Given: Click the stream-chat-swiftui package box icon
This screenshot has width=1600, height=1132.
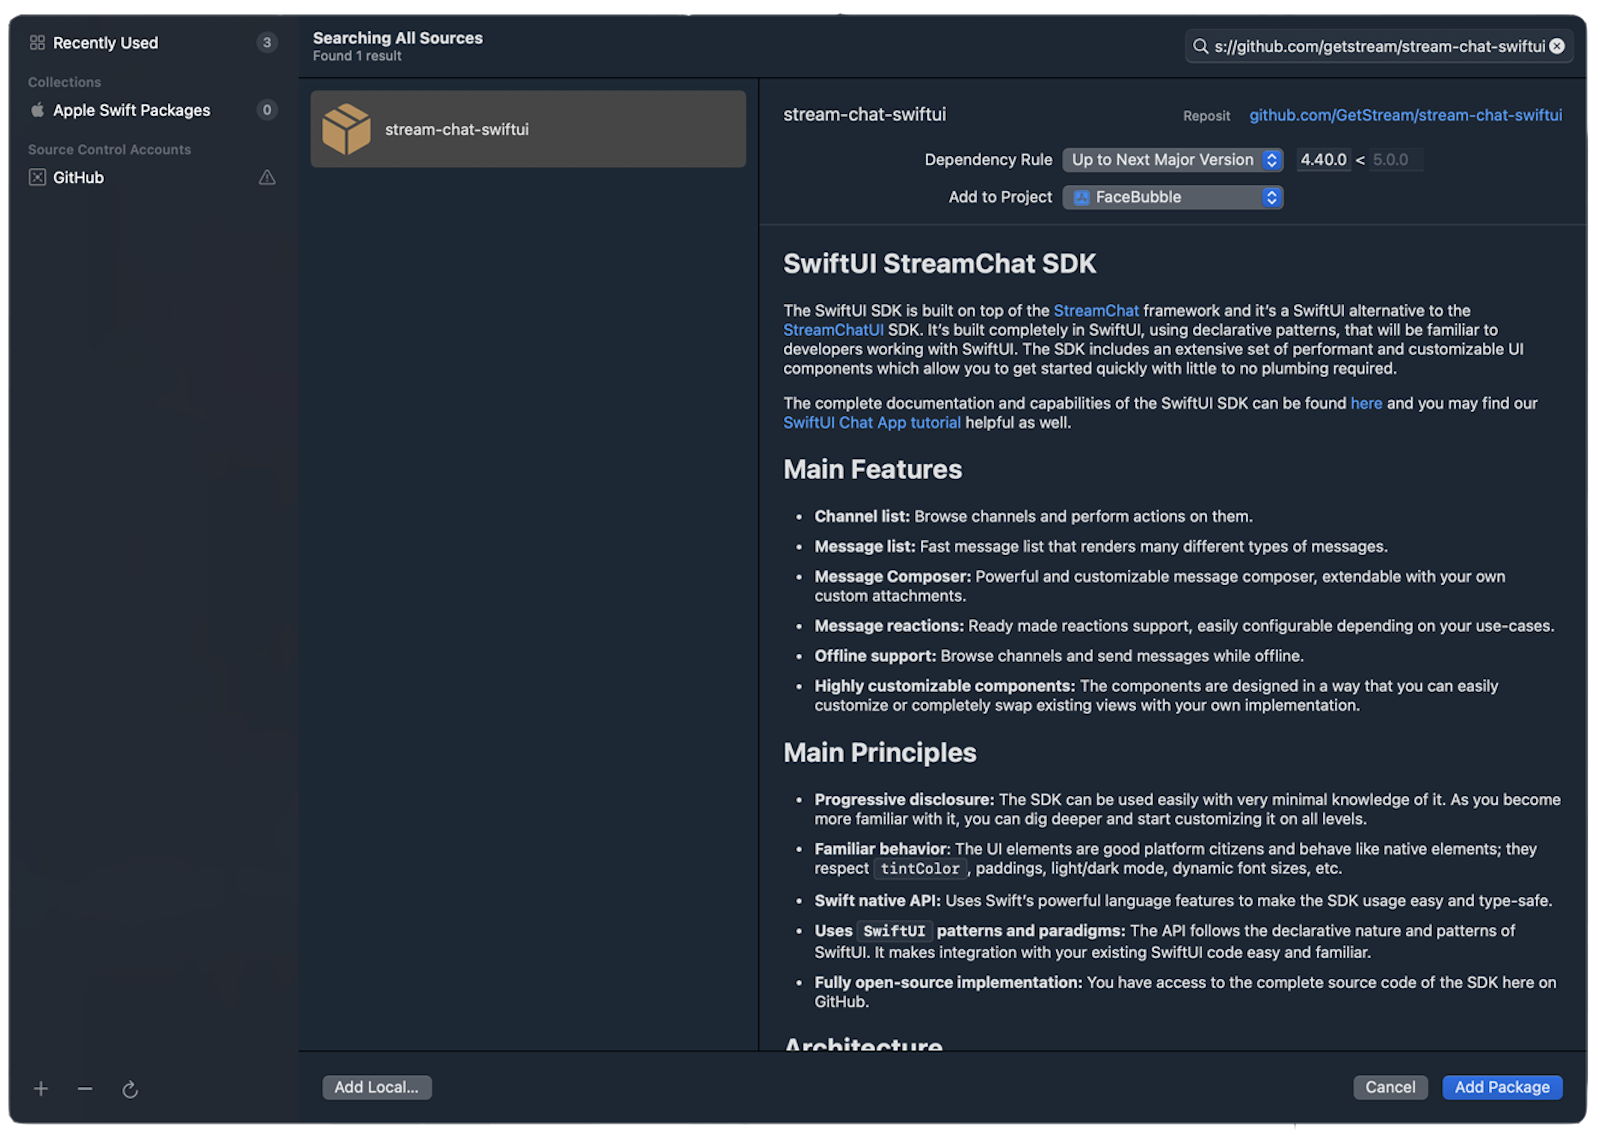Looking at the screenshot, I should (346, 130).
